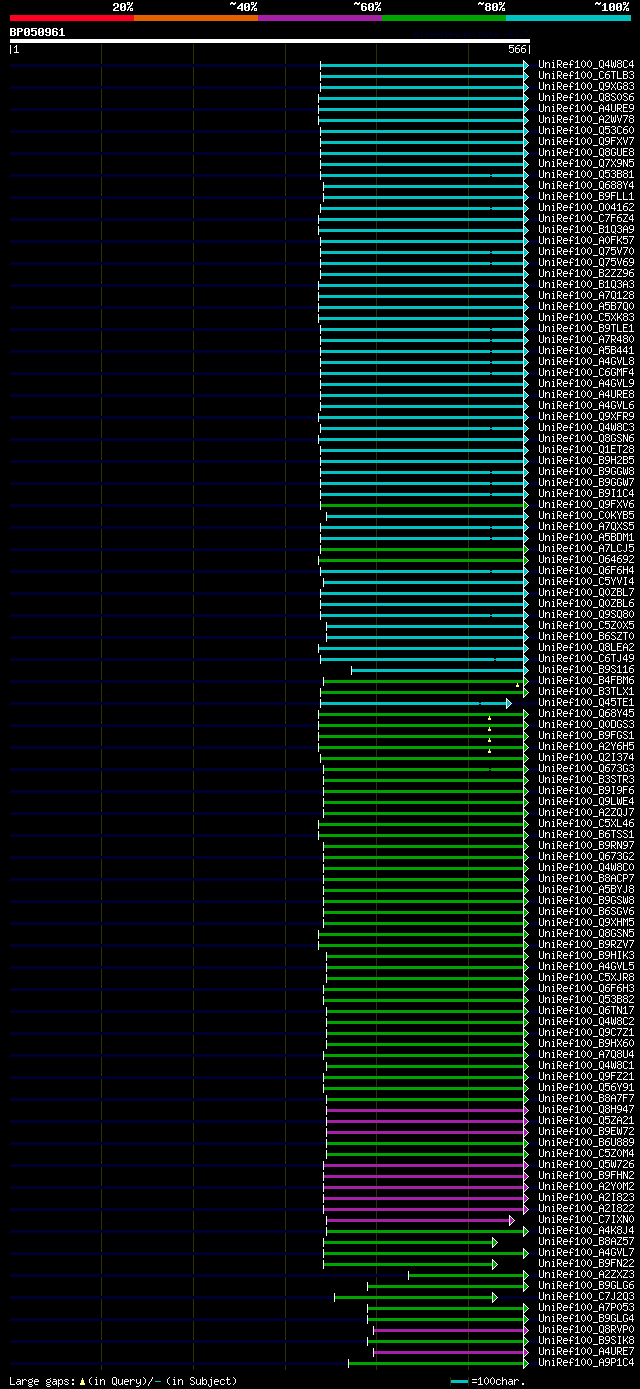Viewport: 640px width, 1389px height.
Task: Open hit UniRef100_Q4W8C4
Action: click(586, 64)
